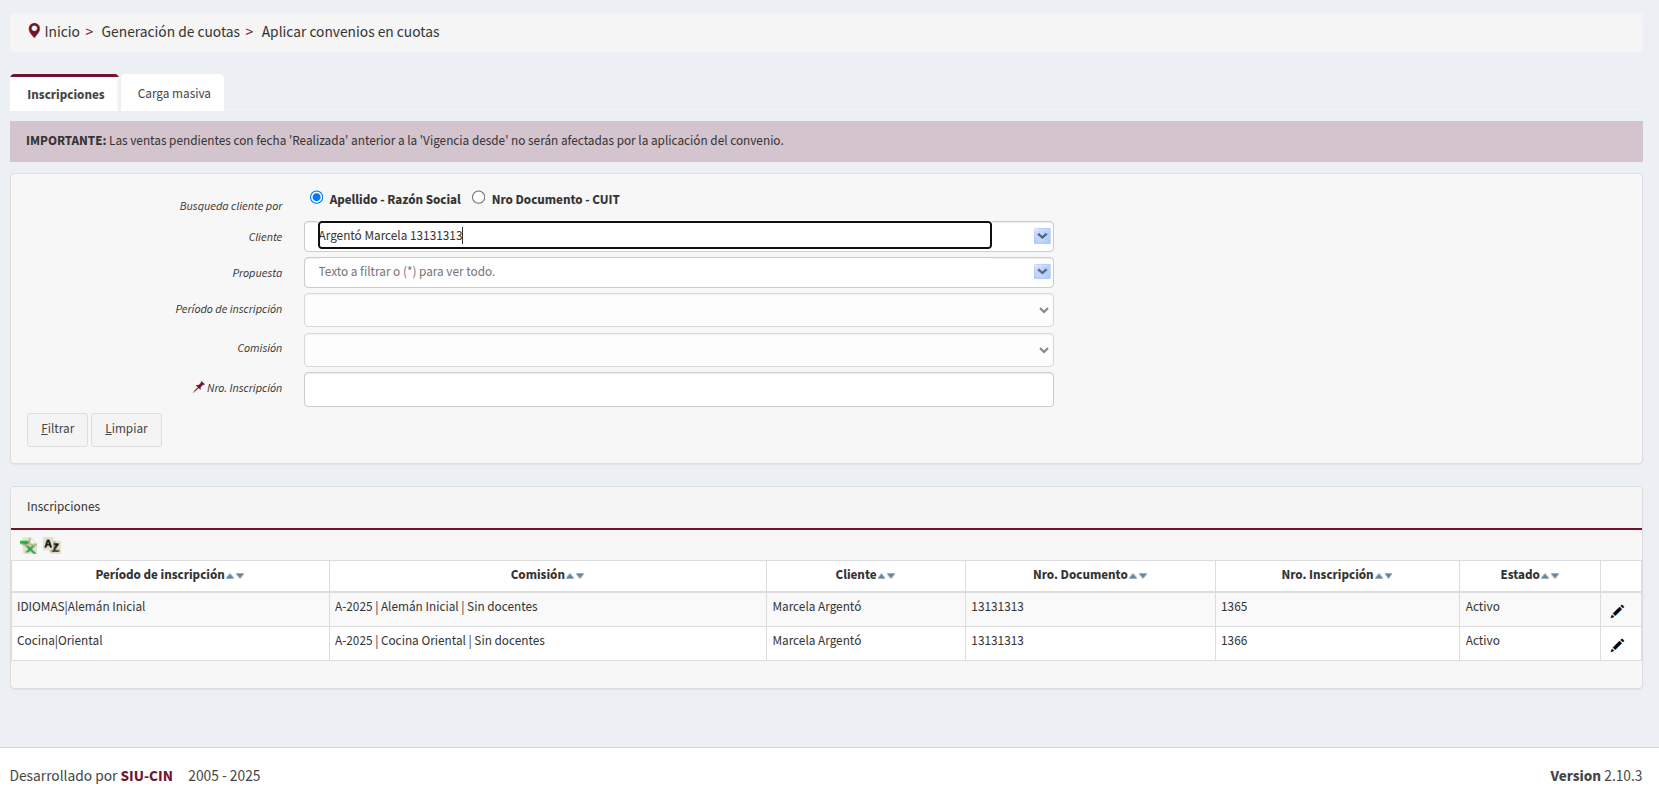Select the Nro Documento - CUIT radio option

[x=479, y=198]
